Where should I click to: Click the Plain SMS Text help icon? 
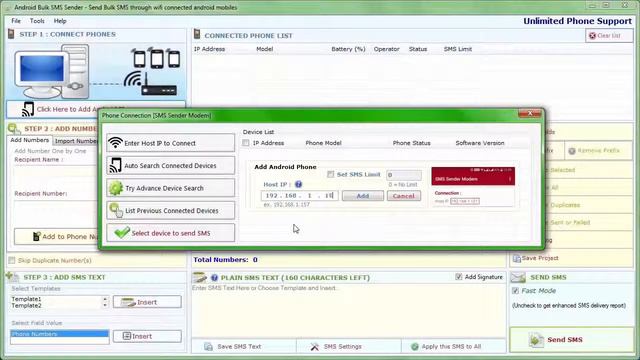[214, 278]
